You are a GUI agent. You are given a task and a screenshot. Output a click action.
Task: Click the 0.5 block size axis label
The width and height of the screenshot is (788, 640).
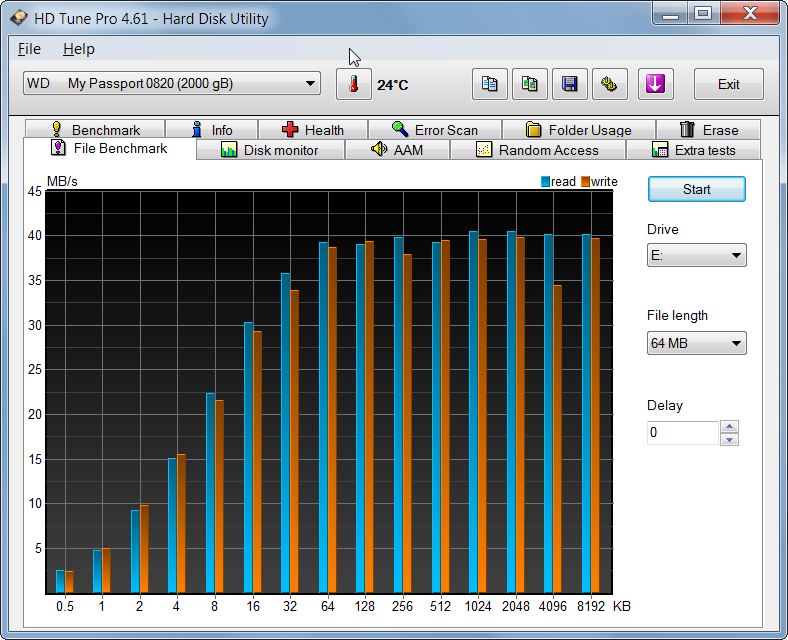click(65, 606)
